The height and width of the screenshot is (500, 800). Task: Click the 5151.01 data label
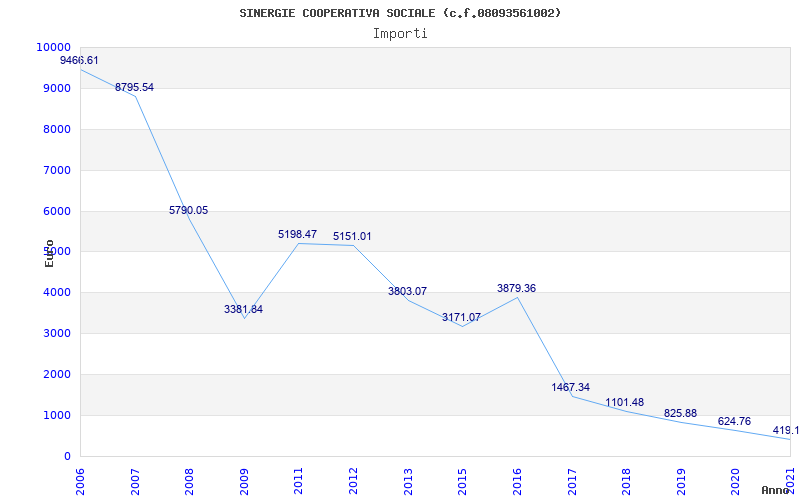352,237
